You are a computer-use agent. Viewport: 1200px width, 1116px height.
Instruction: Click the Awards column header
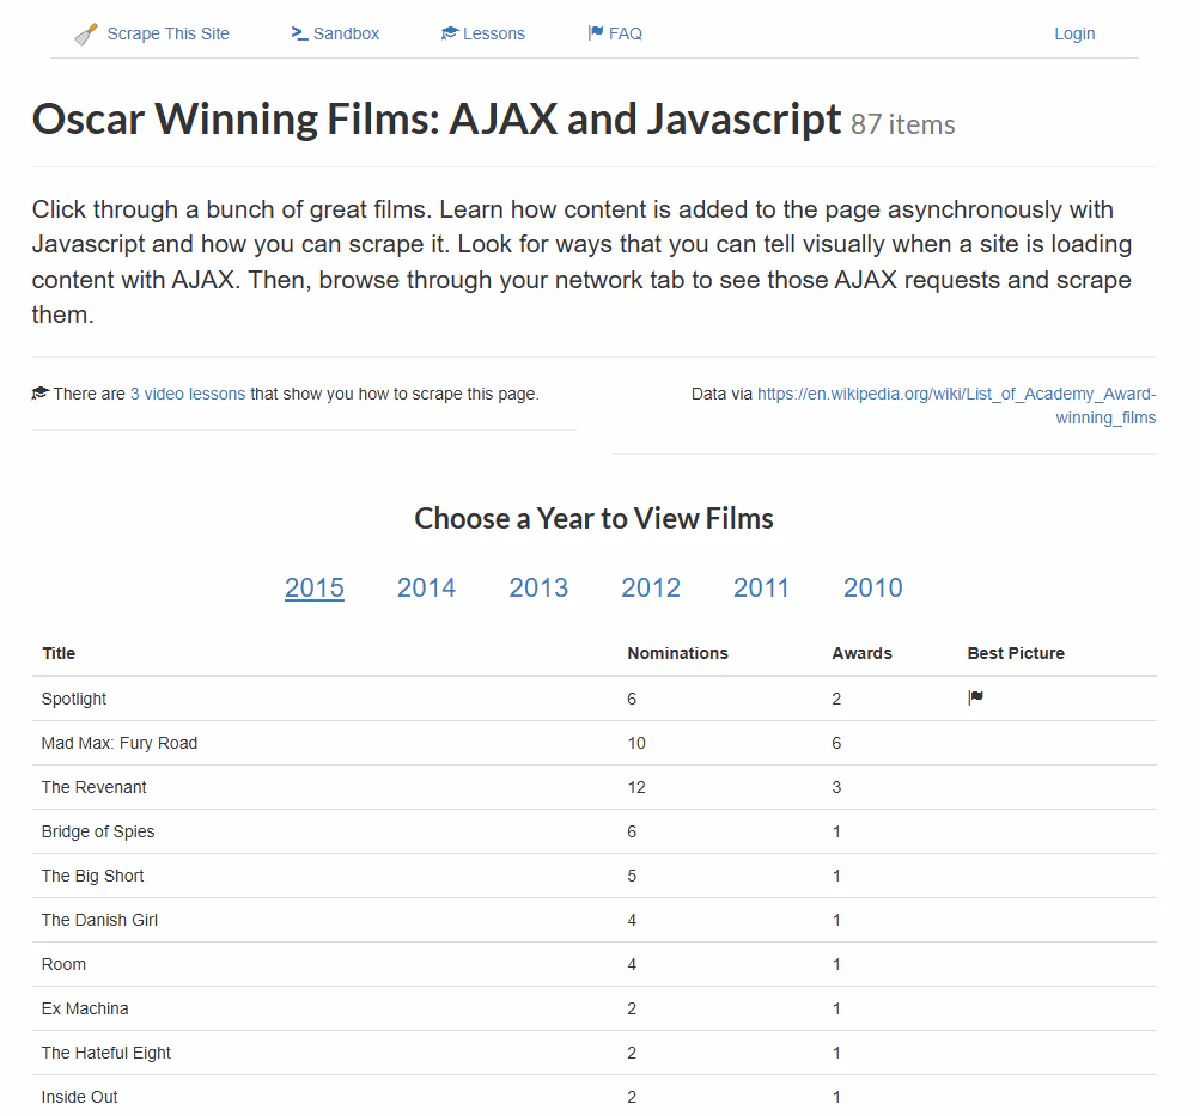[x=861, y=653]
